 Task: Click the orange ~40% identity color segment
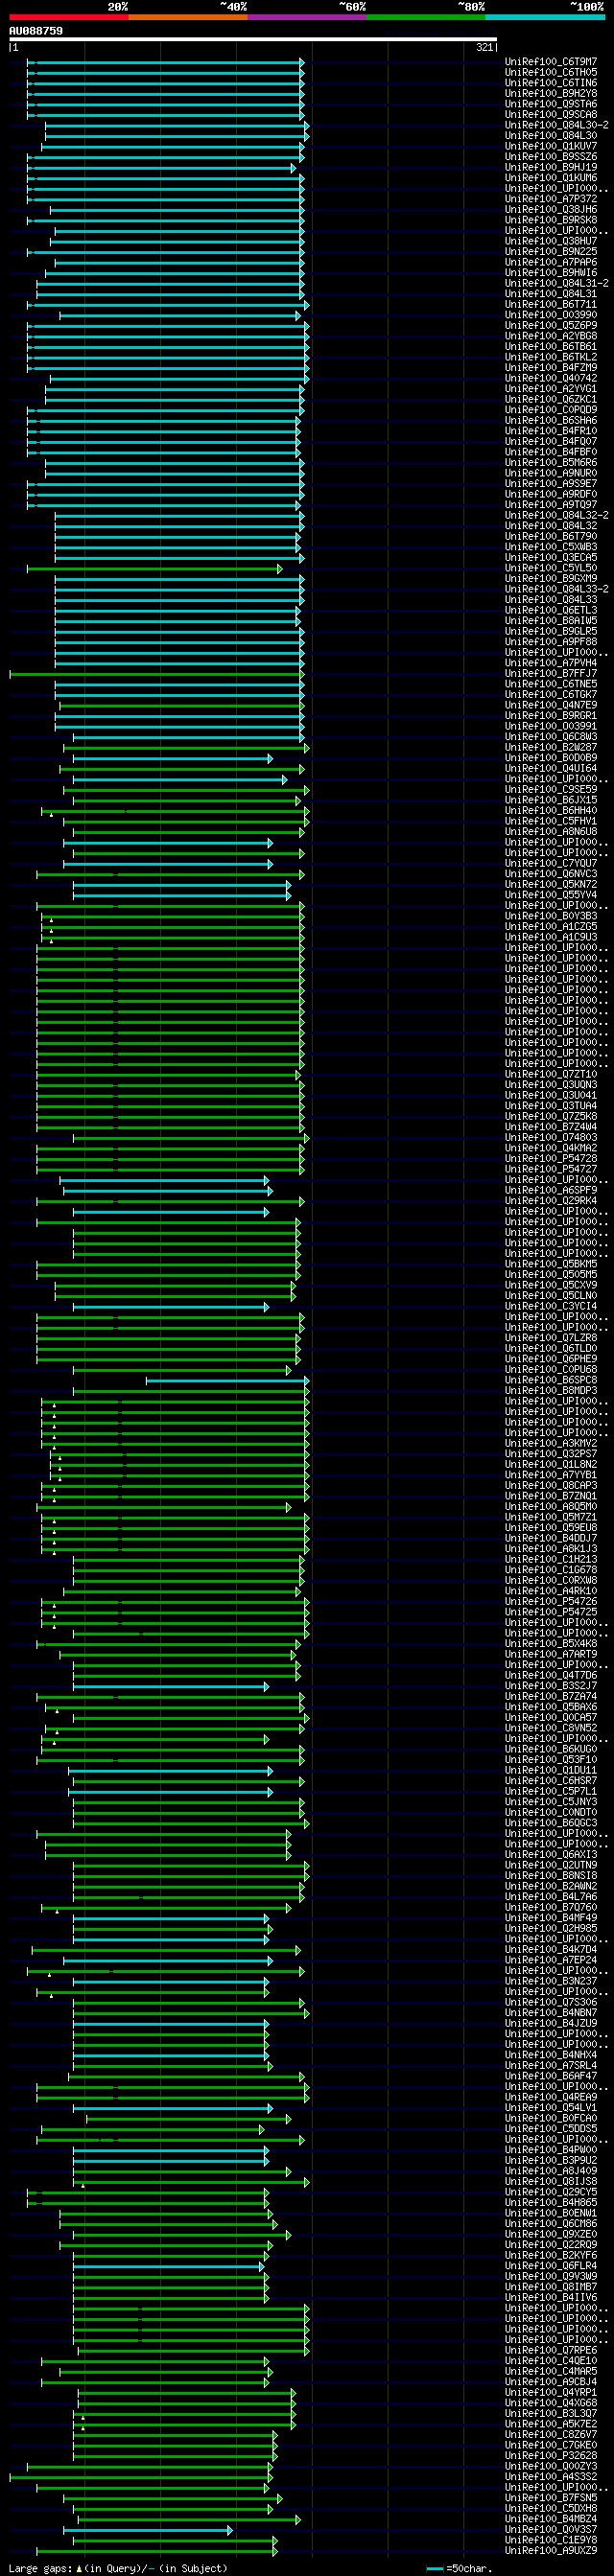(188, 17)
